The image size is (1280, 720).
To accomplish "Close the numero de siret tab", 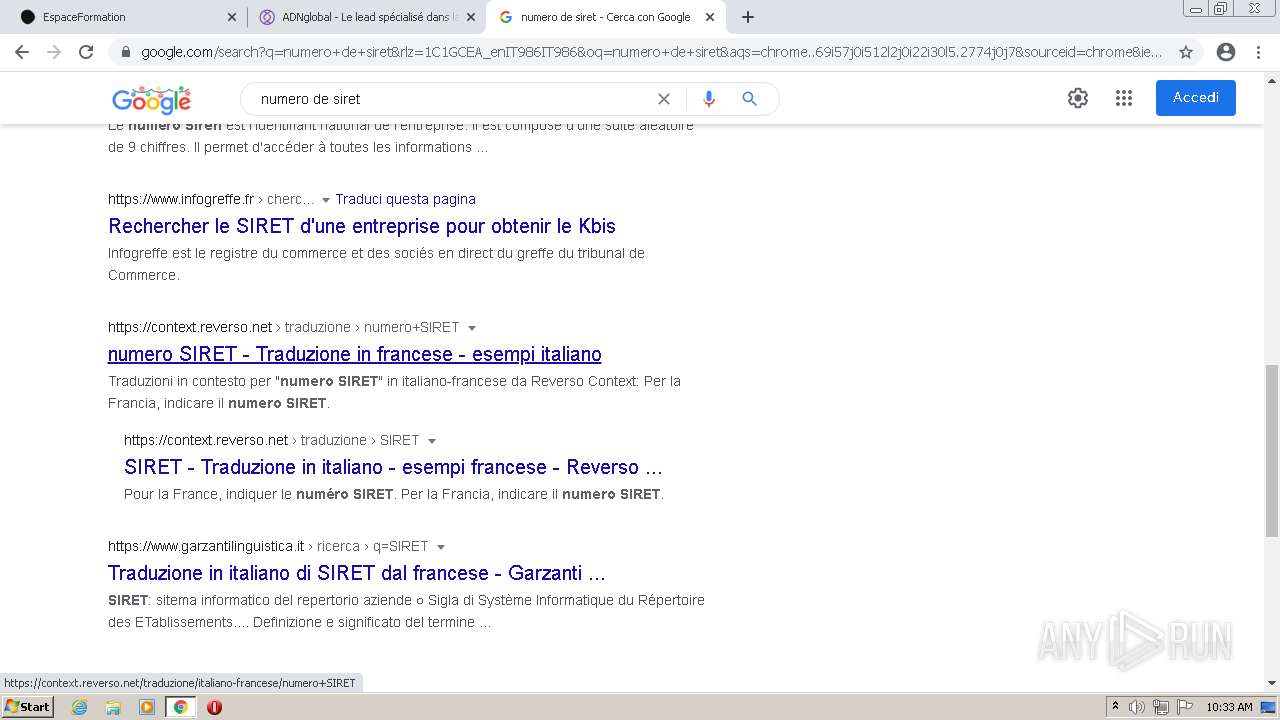I will click(x=710, y=17).
